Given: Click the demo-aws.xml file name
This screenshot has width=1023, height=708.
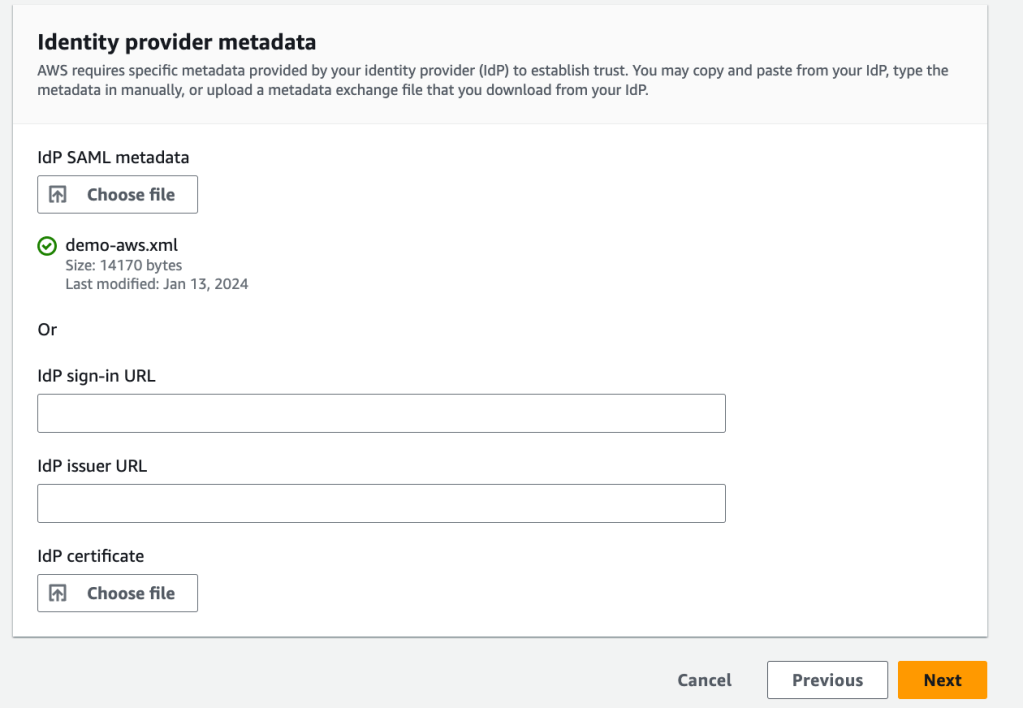Looking at the screenshot, I should [121, 245].
